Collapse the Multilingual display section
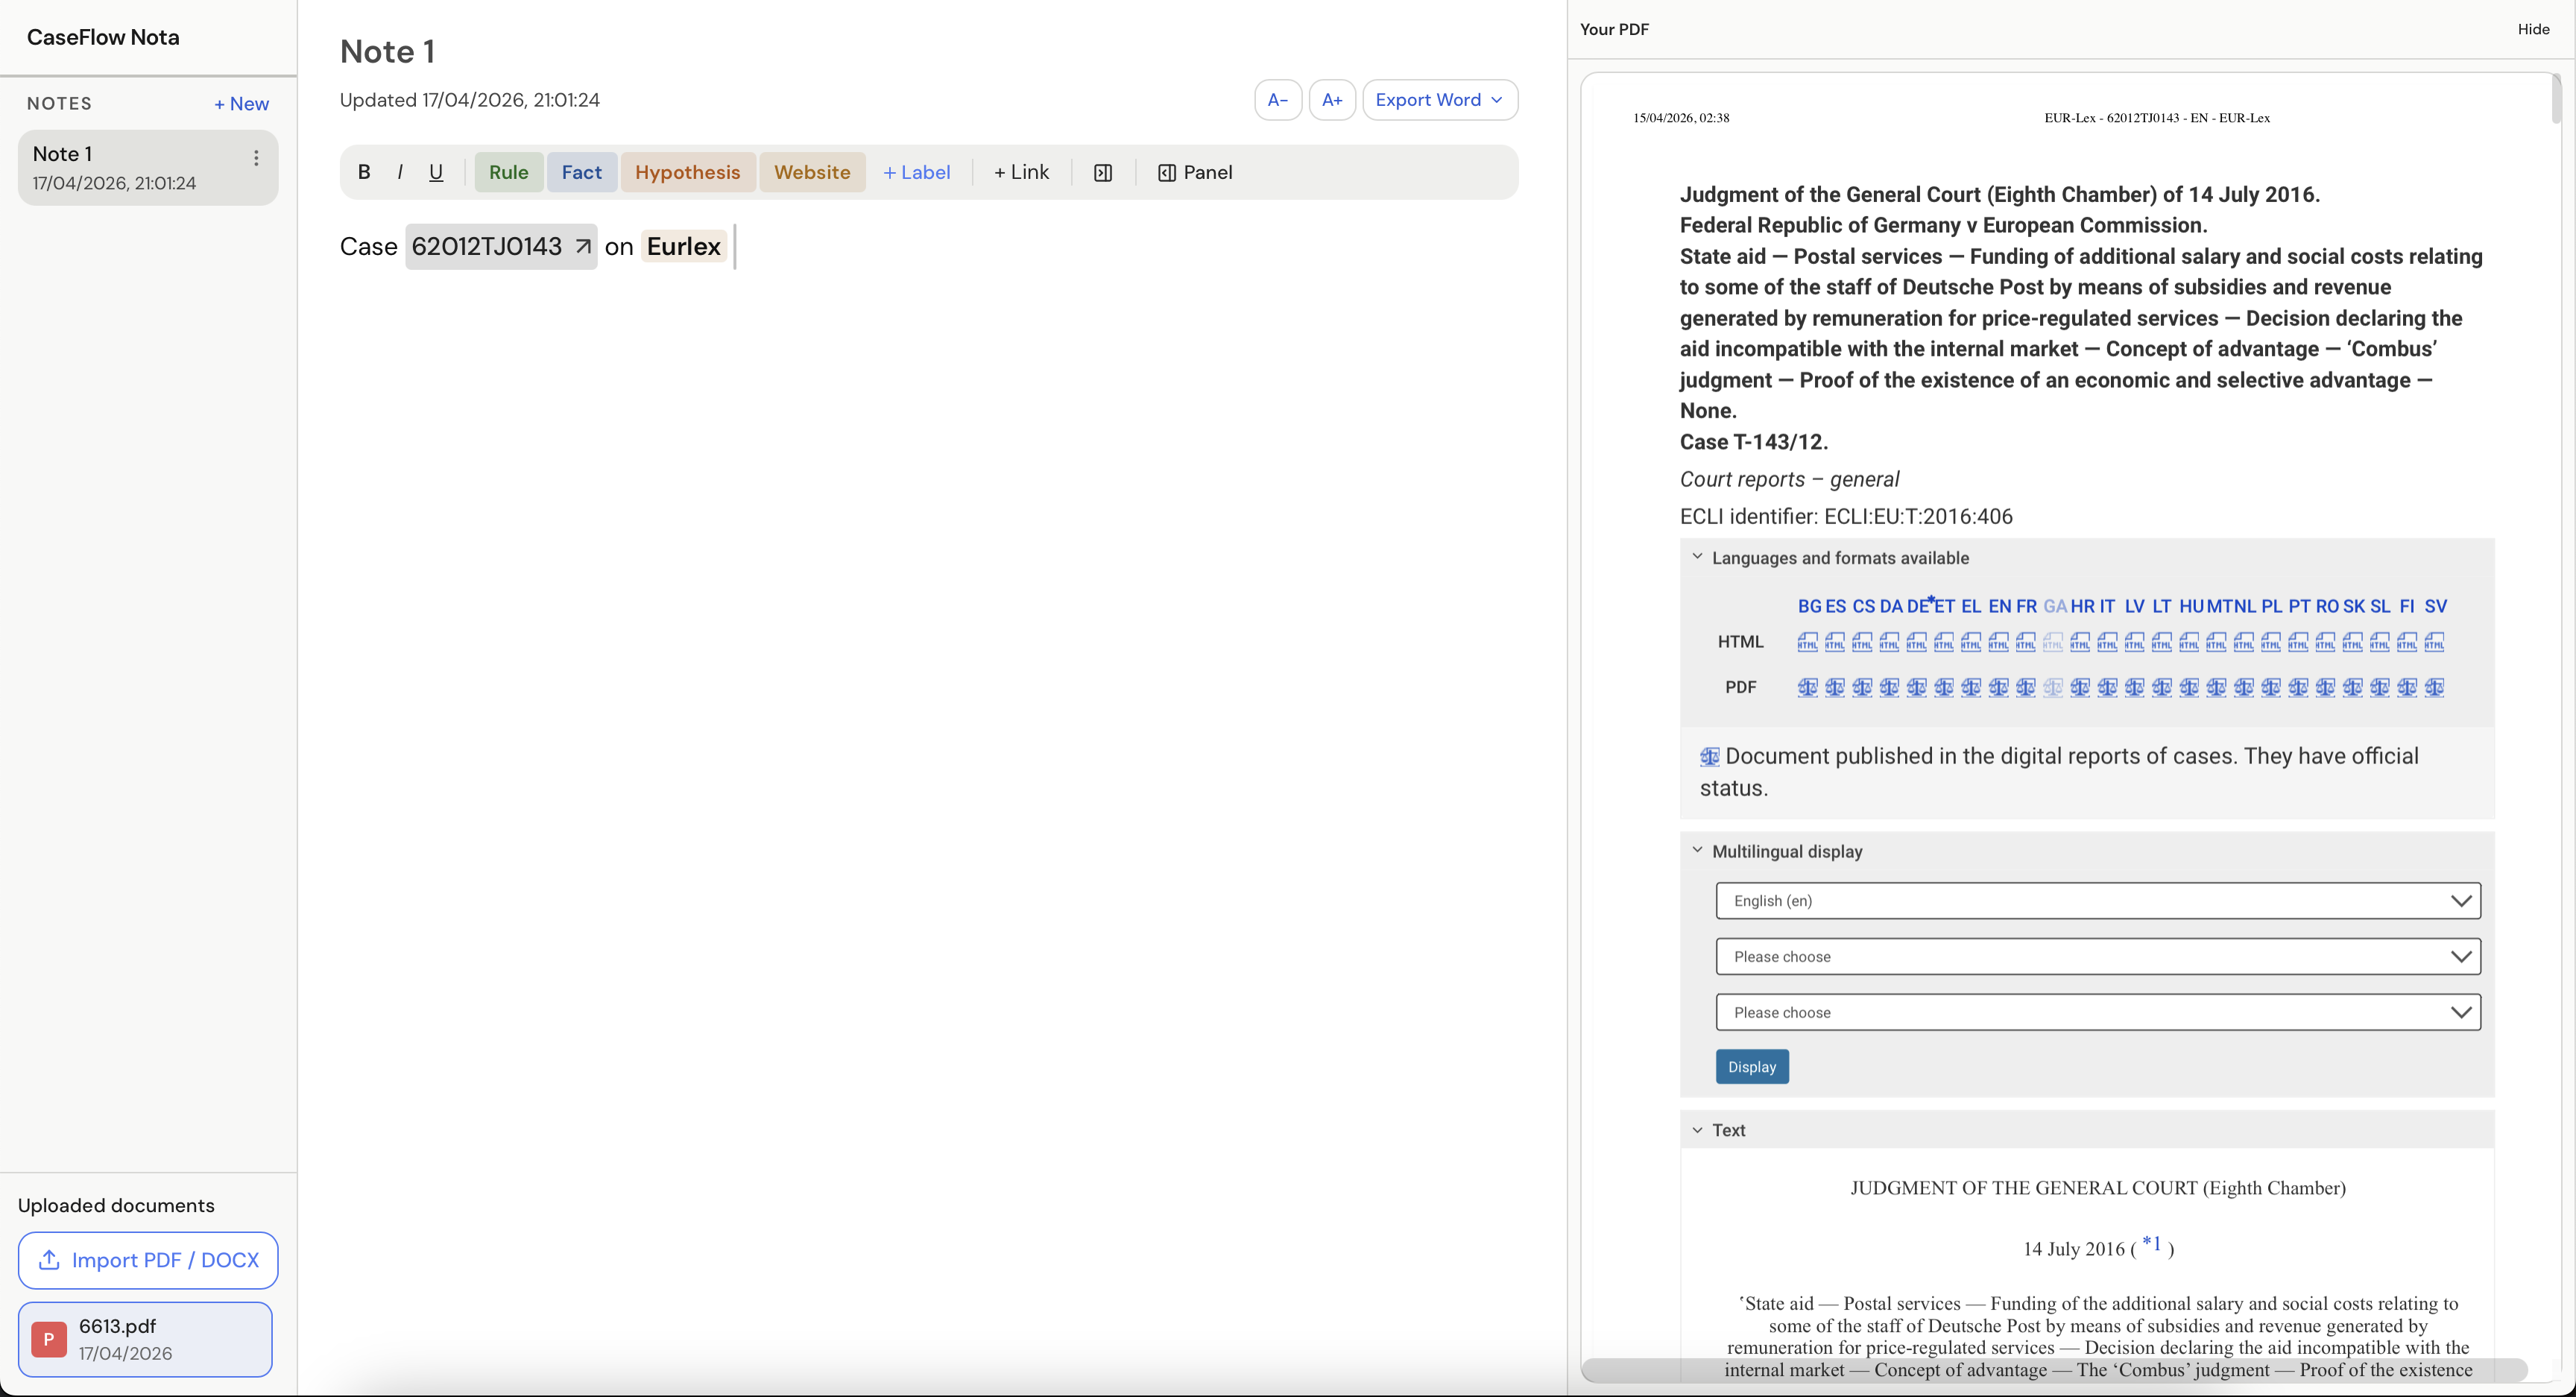This screenshot has height=1397, width=2576. click(x=1697, y=848)
